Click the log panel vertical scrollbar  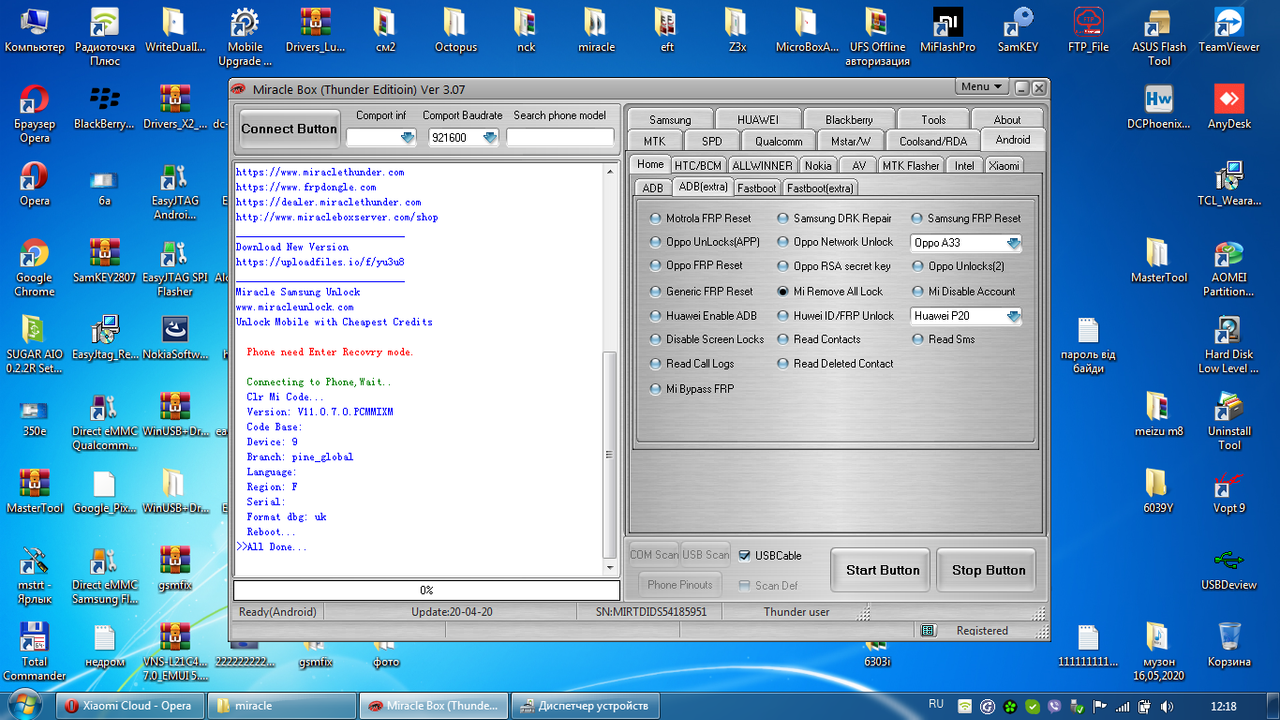coord(611,369)
